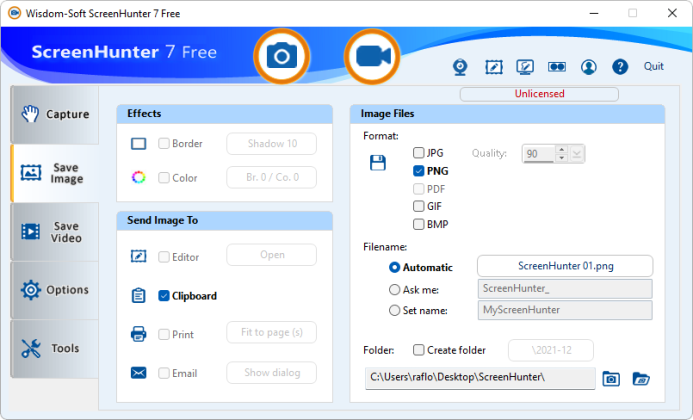The height and width of the screenshot is (420, 693).
Task: Click the folder path field C:\Users\raflo\Desktop\ScreenHunter\
Action: click(480, 378)
